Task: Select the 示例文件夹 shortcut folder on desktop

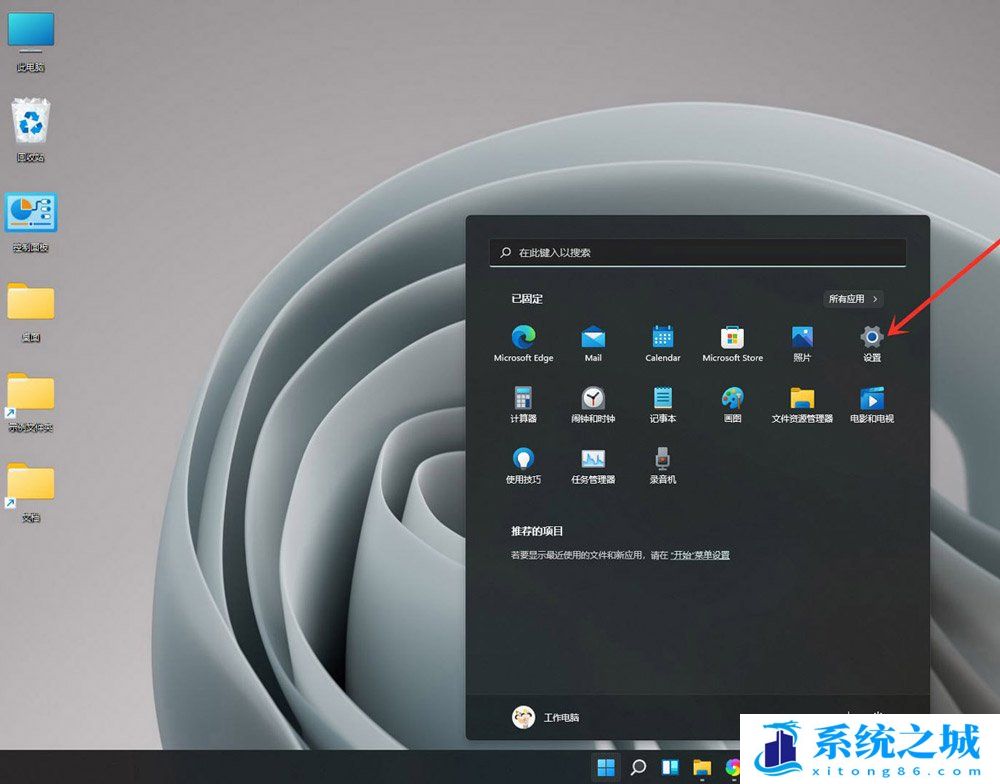Action: tap(30, 403)
